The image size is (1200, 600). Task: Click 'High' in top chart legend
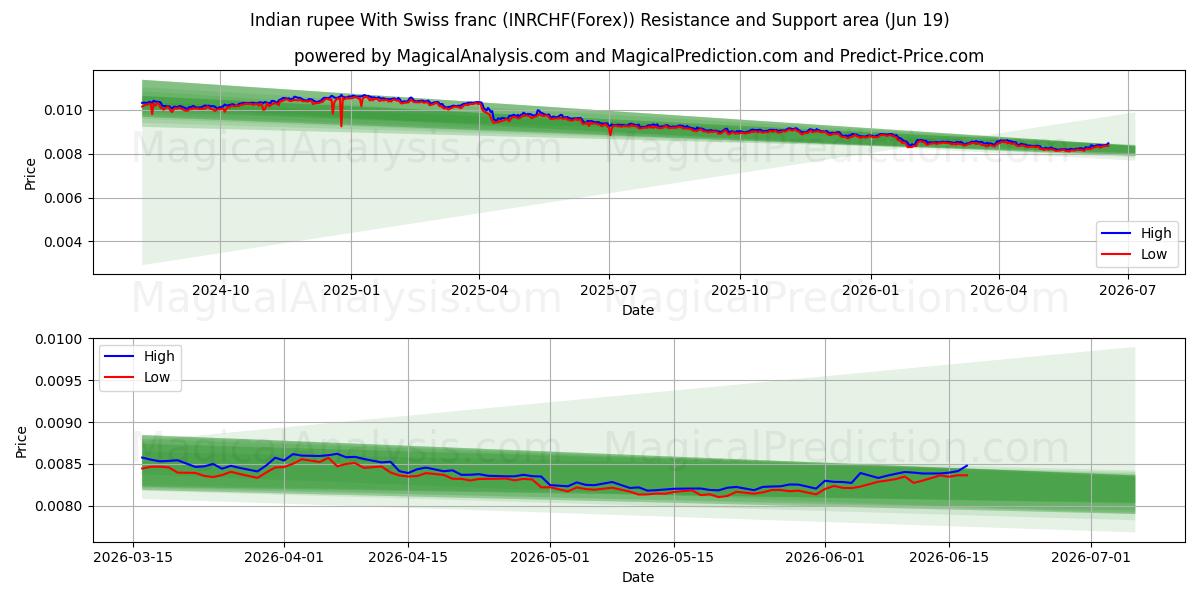click(1156, 233)
